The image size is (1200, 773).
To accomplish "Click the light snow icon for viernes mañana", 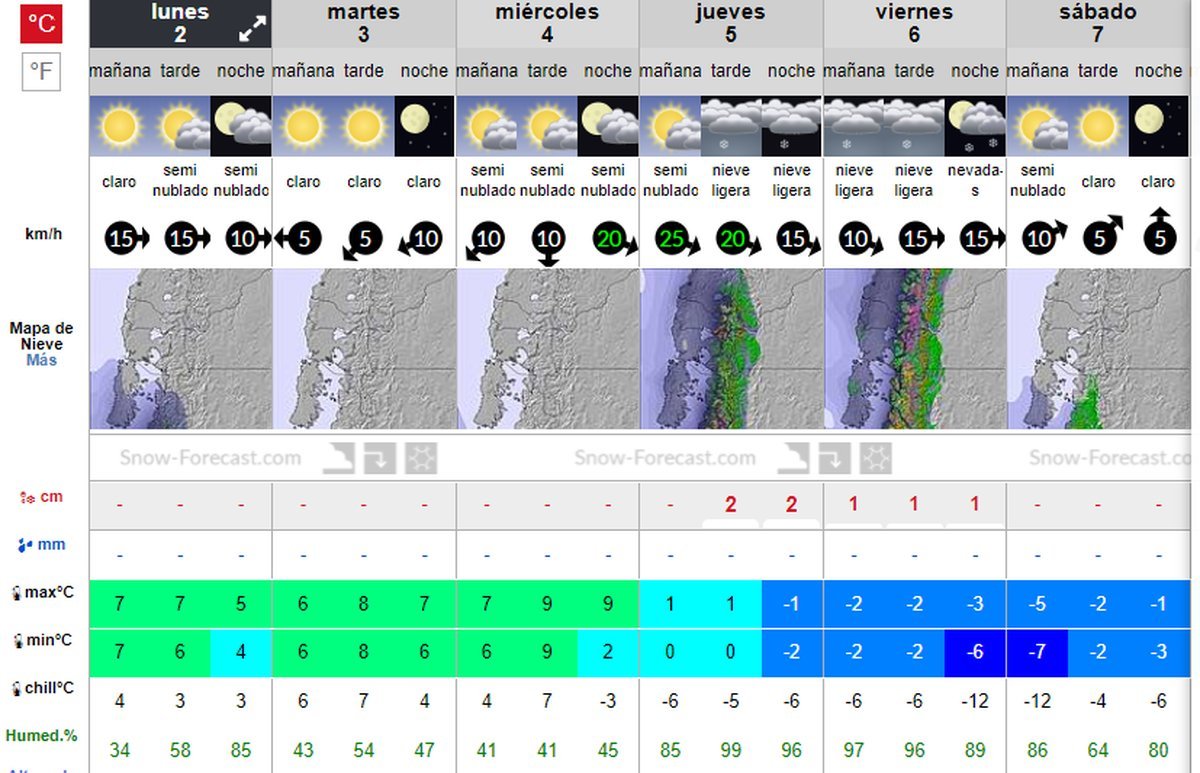I will pos(853,126).
